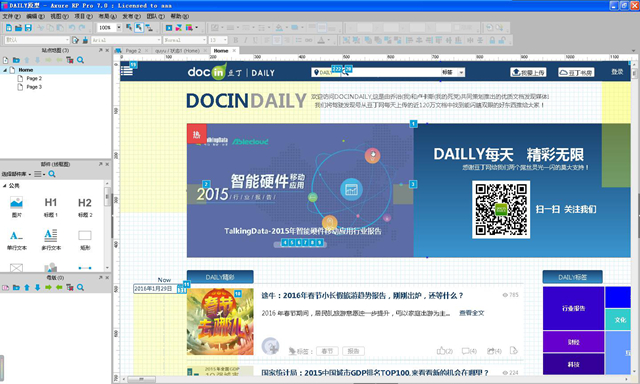Open the 项目 menu

click(x=84, y=16)
